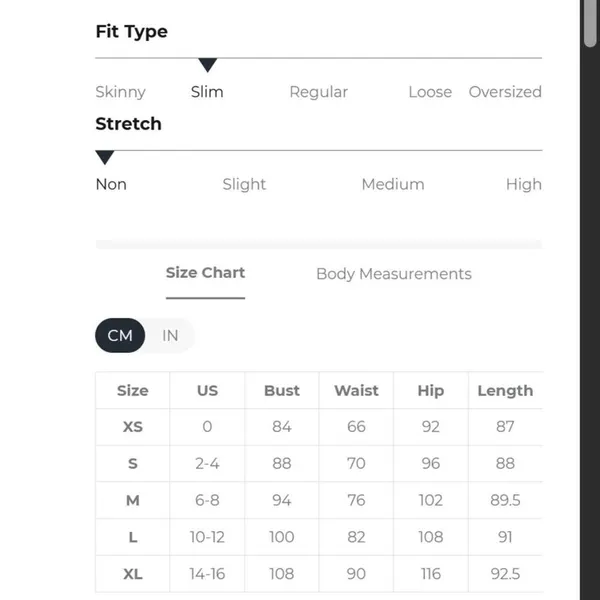Image resolution: width=600 pixels, height=600 pixels.
Task: Click the High stretch label
Action: pyautogui.click(x=523, y=184)
